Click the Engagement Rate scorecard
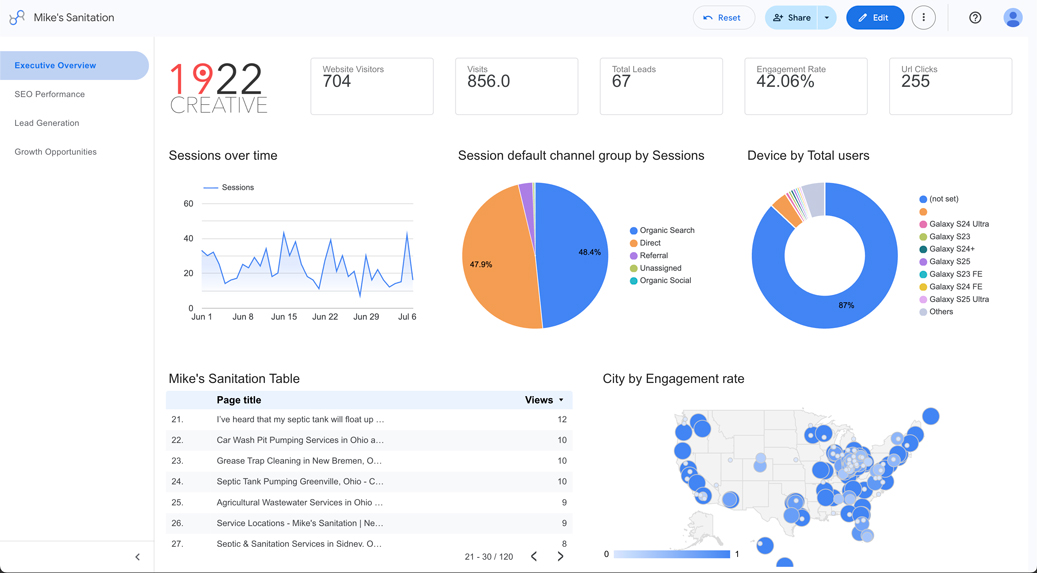This screenshot has width=1037, height=573. 806,86
